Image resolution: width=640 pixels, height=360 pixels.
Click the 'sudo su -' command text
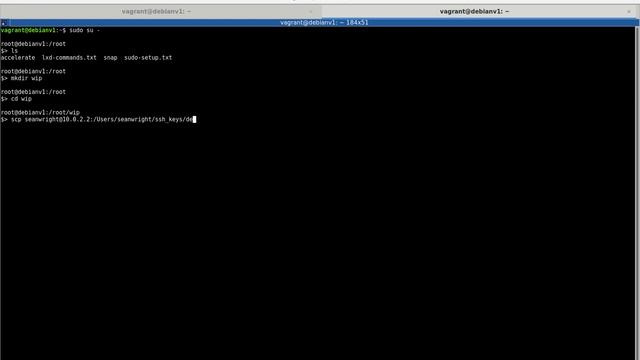coord(84,30)
